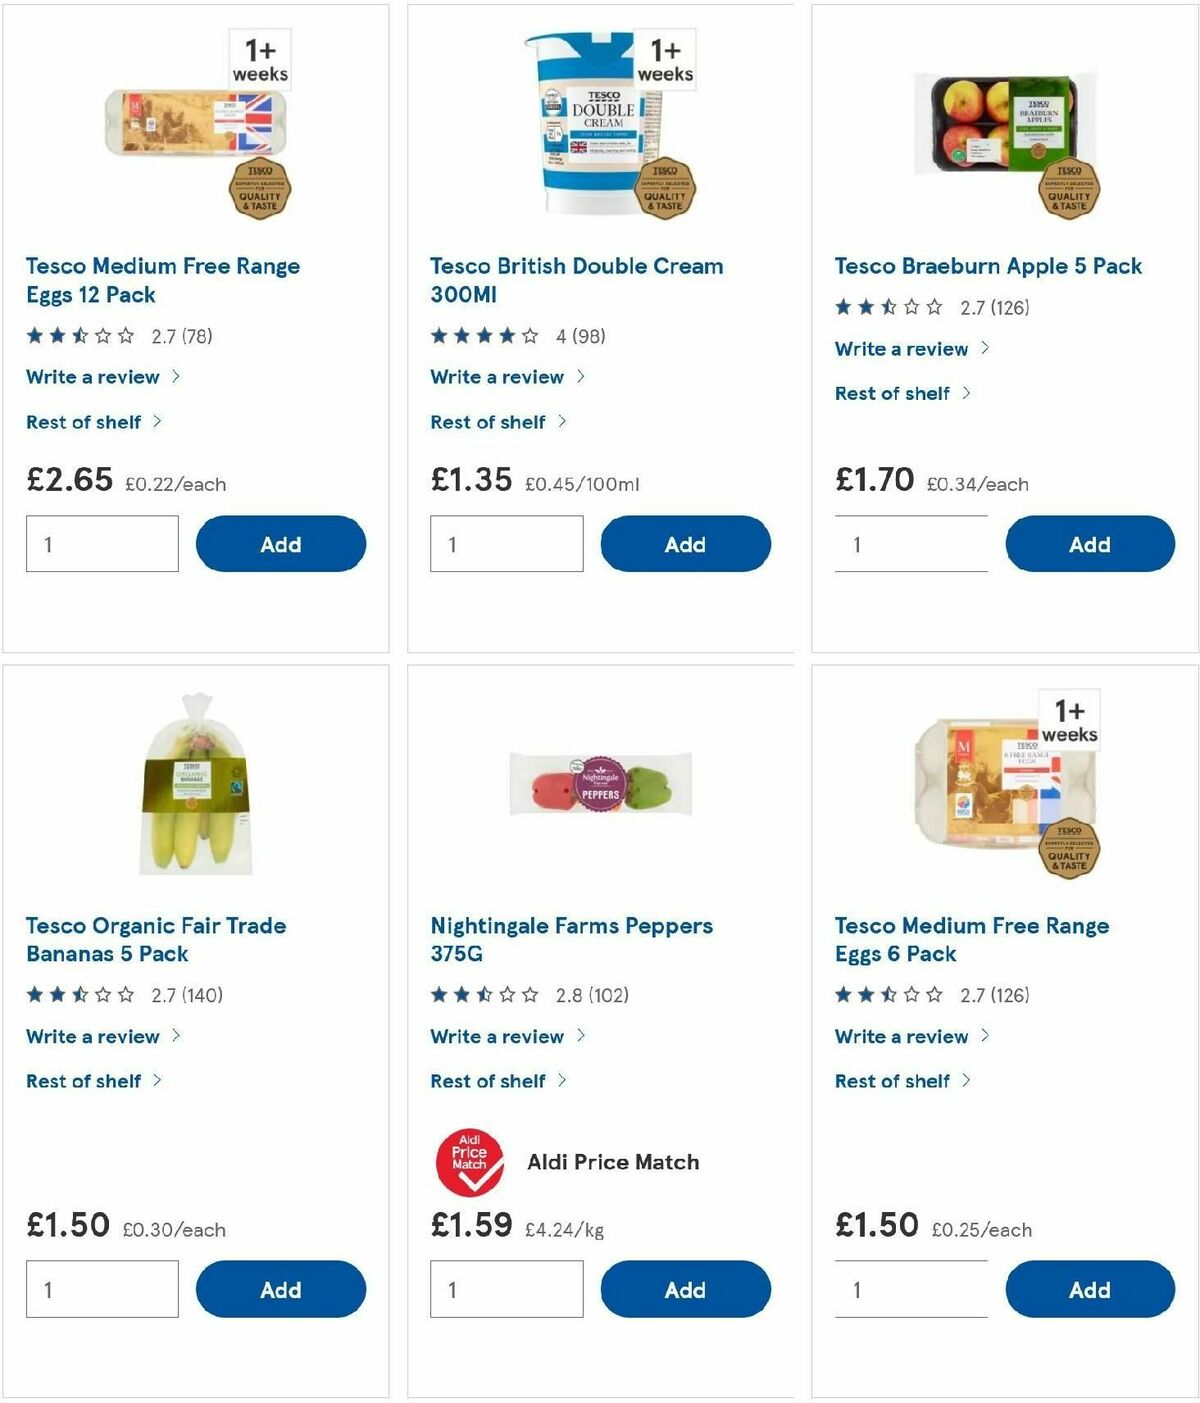This screenshot has height=1403, width=1200.
Task: Add Braeburn Apple 5 Pack to basket
Action: 1089,543
